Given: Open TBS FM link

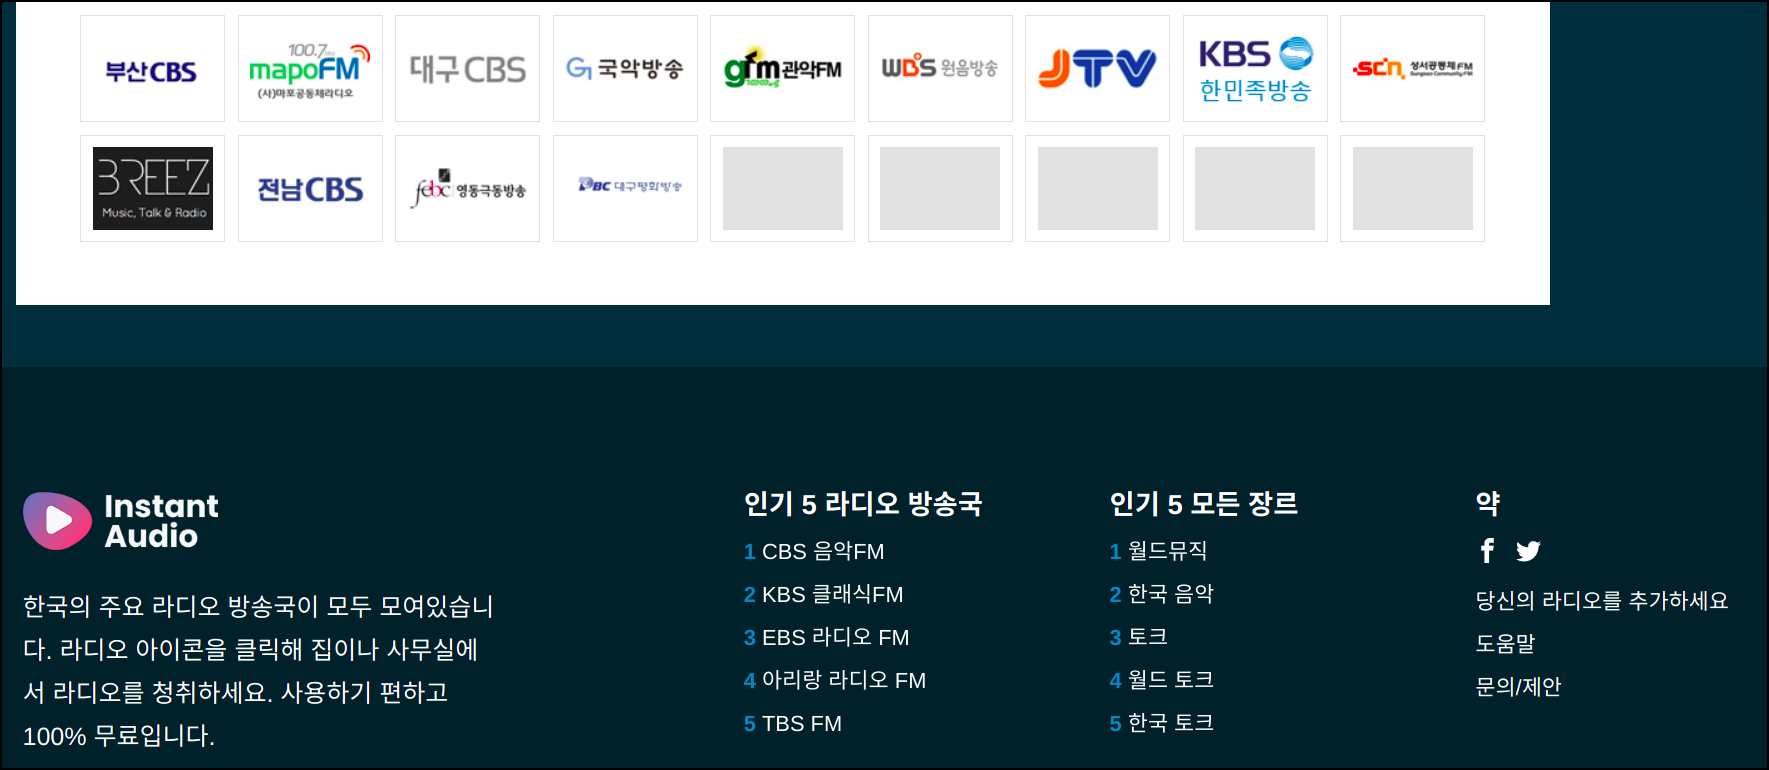Looking at the screenshot, I should pos(802,723).
